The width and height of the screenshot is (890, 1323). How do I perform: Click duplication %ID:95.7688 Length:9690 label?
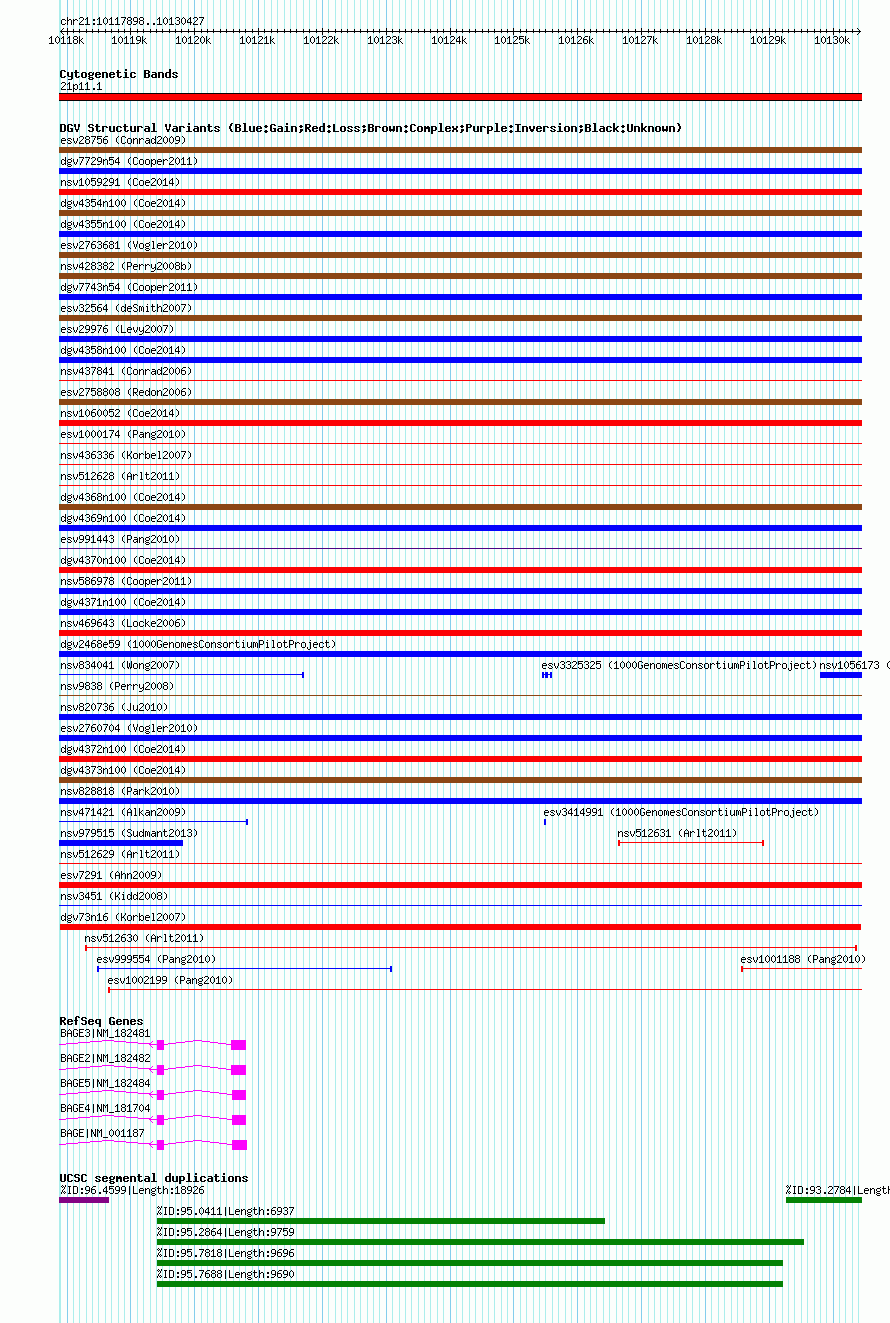(x=225, y=1274)
